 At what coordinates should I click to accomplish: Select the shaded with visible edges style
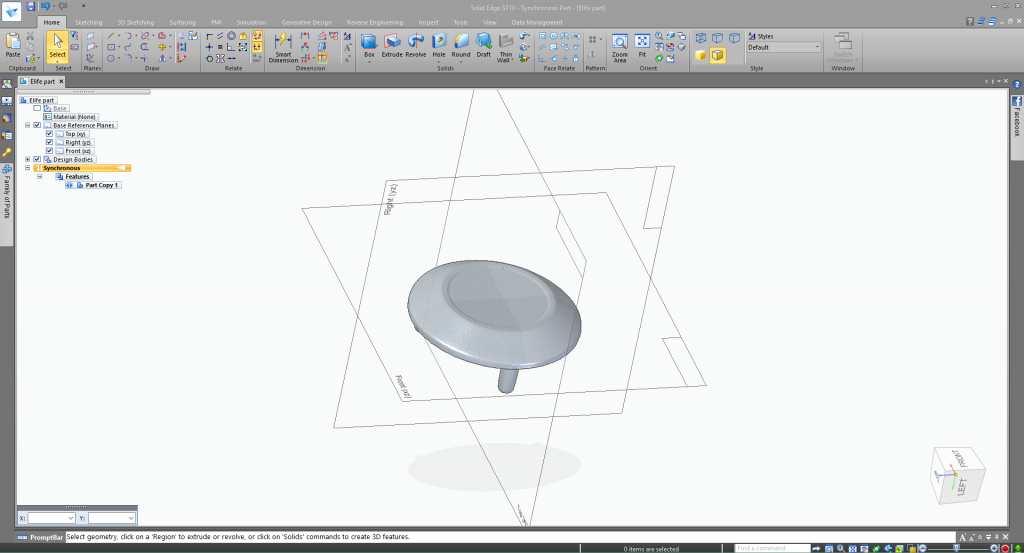[x=718, y=55]
